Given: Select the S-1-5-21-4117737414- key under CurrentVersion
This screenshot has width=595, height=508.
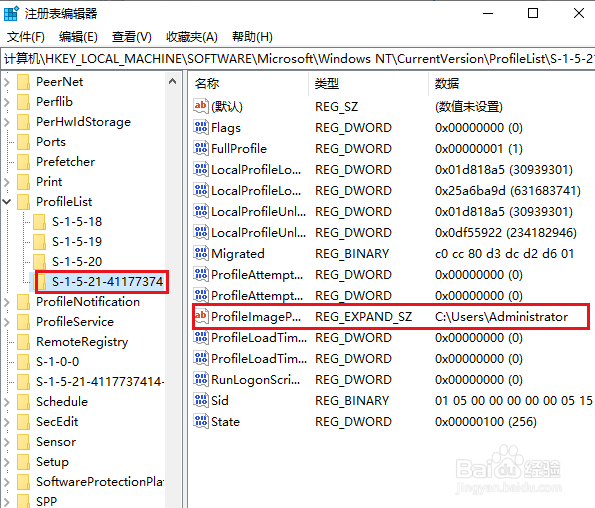Looking at the screenshot, I should tap(100, 382).
